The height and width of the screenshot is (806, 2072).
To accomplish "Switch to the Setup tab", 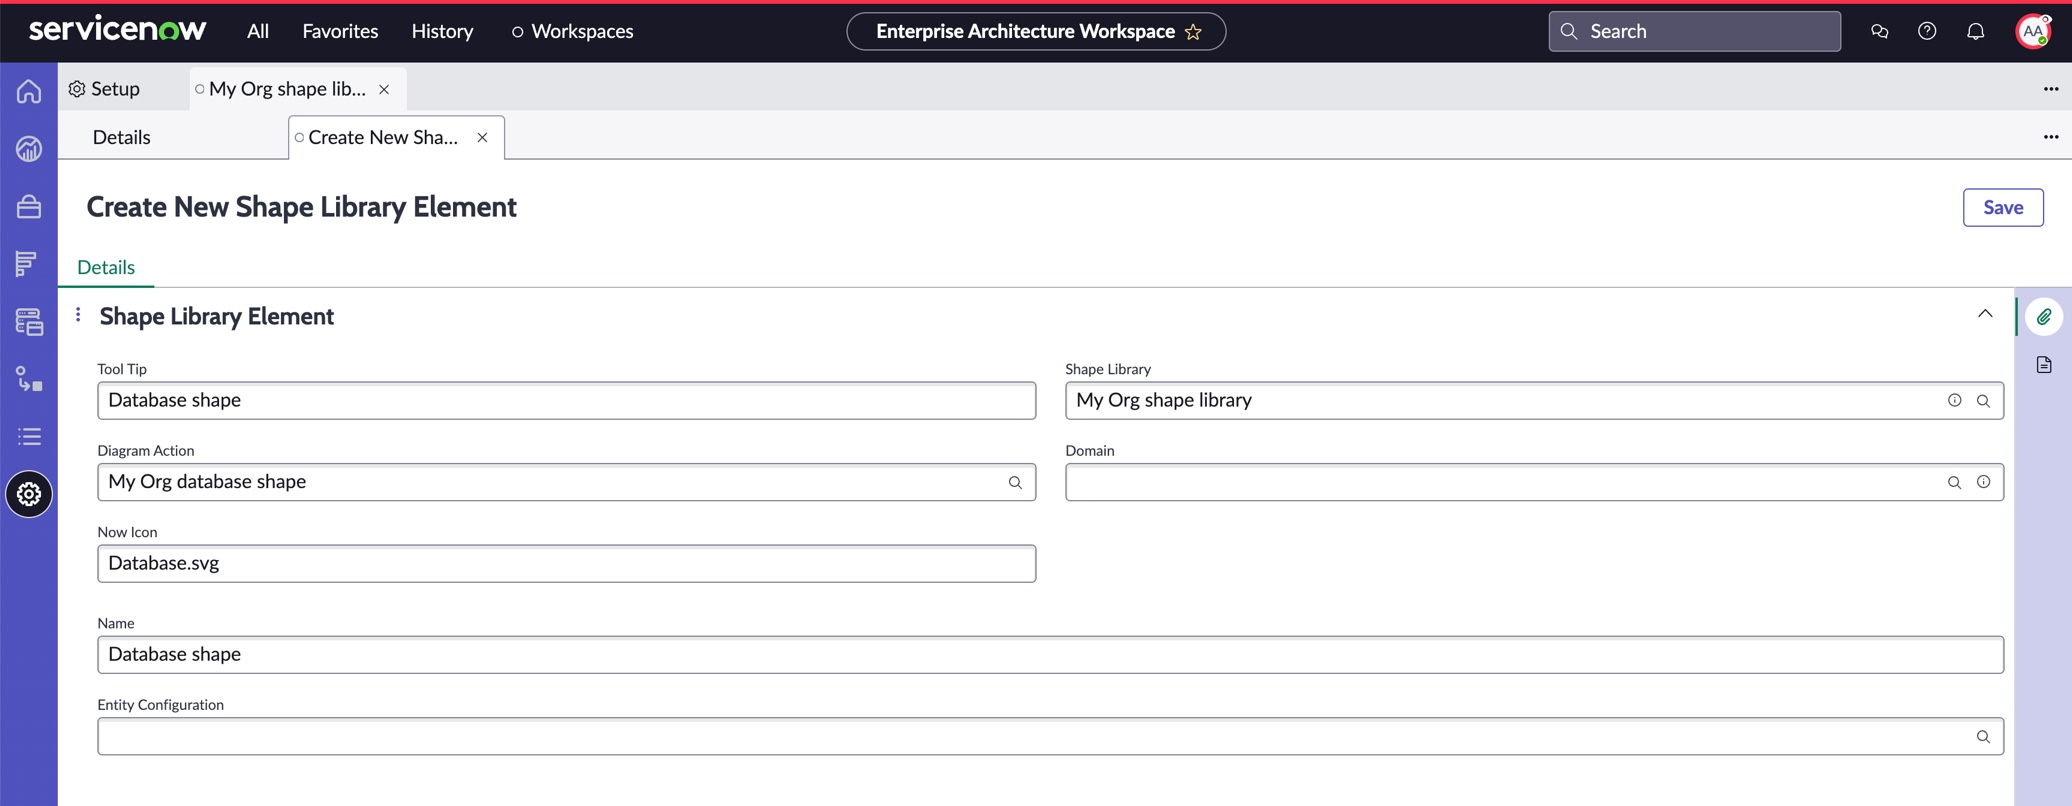I will [105, 89].
